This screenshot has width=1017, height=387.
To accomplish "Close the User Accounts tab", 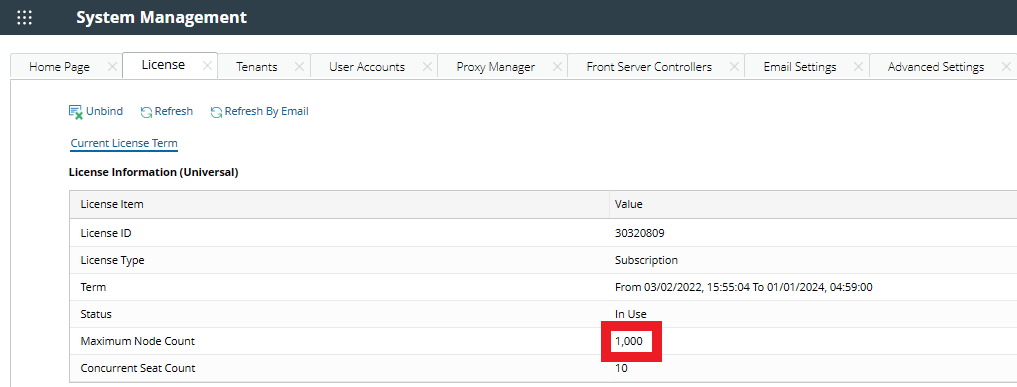I will coord(427,67).
